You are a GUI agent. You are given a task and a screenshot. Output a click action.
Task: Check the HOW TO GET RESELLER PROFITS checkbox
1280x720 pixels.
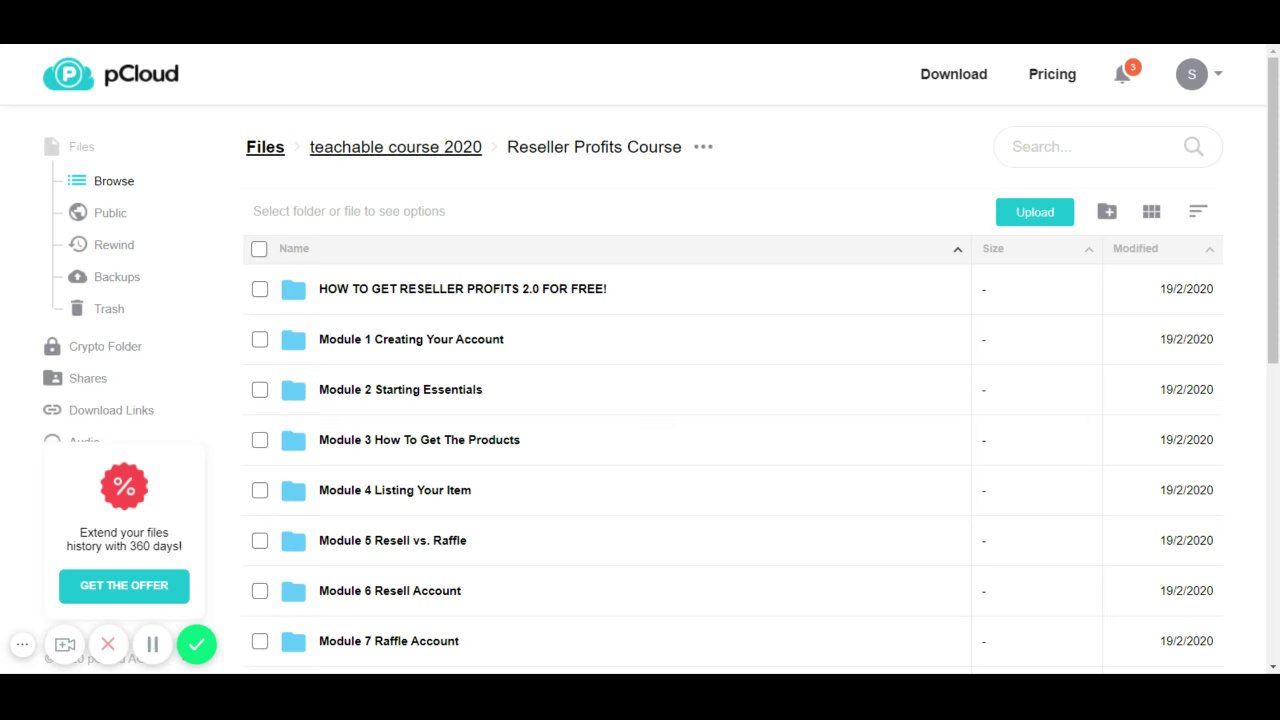point(260,289)
